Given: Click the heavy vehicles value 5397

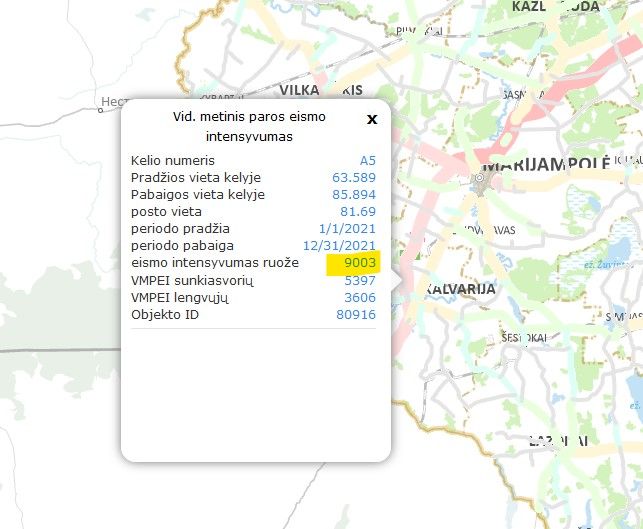Looking at the screenshot, I should pyautogui.click(x=359, y=281).
